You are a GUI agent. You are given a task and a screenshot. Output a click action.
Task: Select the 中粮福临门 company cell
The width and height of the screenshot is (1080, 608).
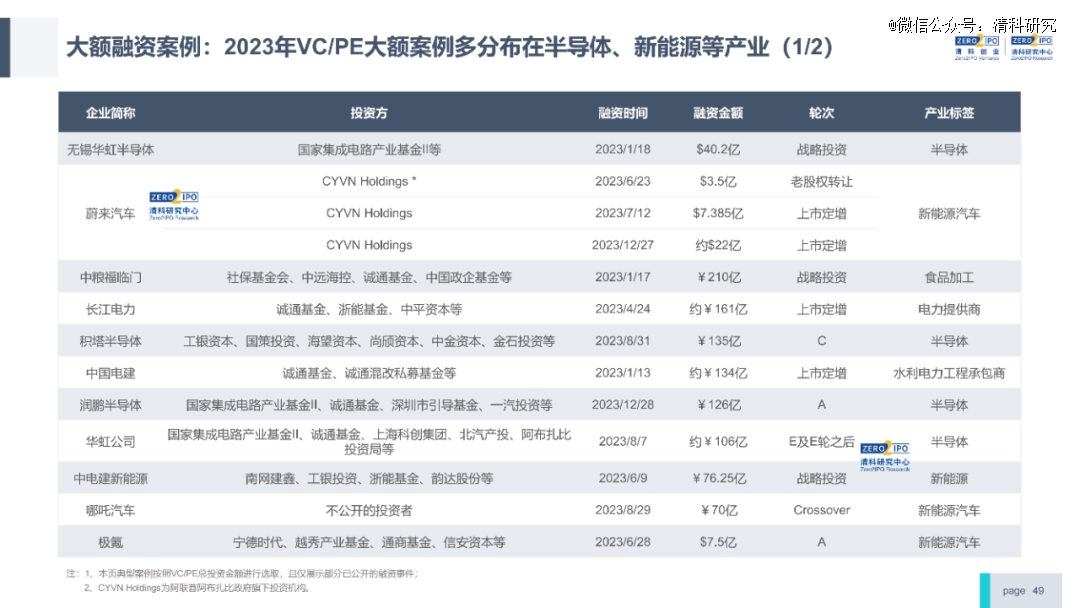tap(110, 277)
